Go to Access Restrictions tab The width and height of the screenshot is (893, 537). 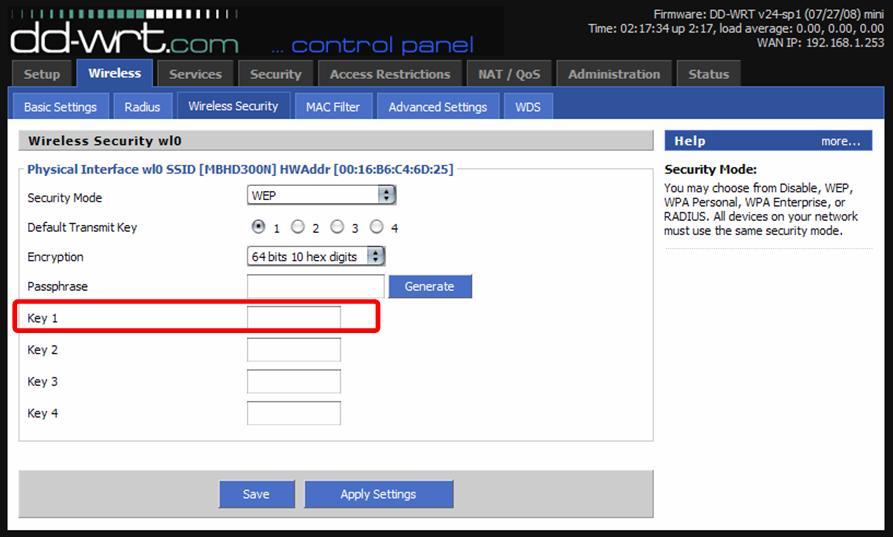(390, 74)
